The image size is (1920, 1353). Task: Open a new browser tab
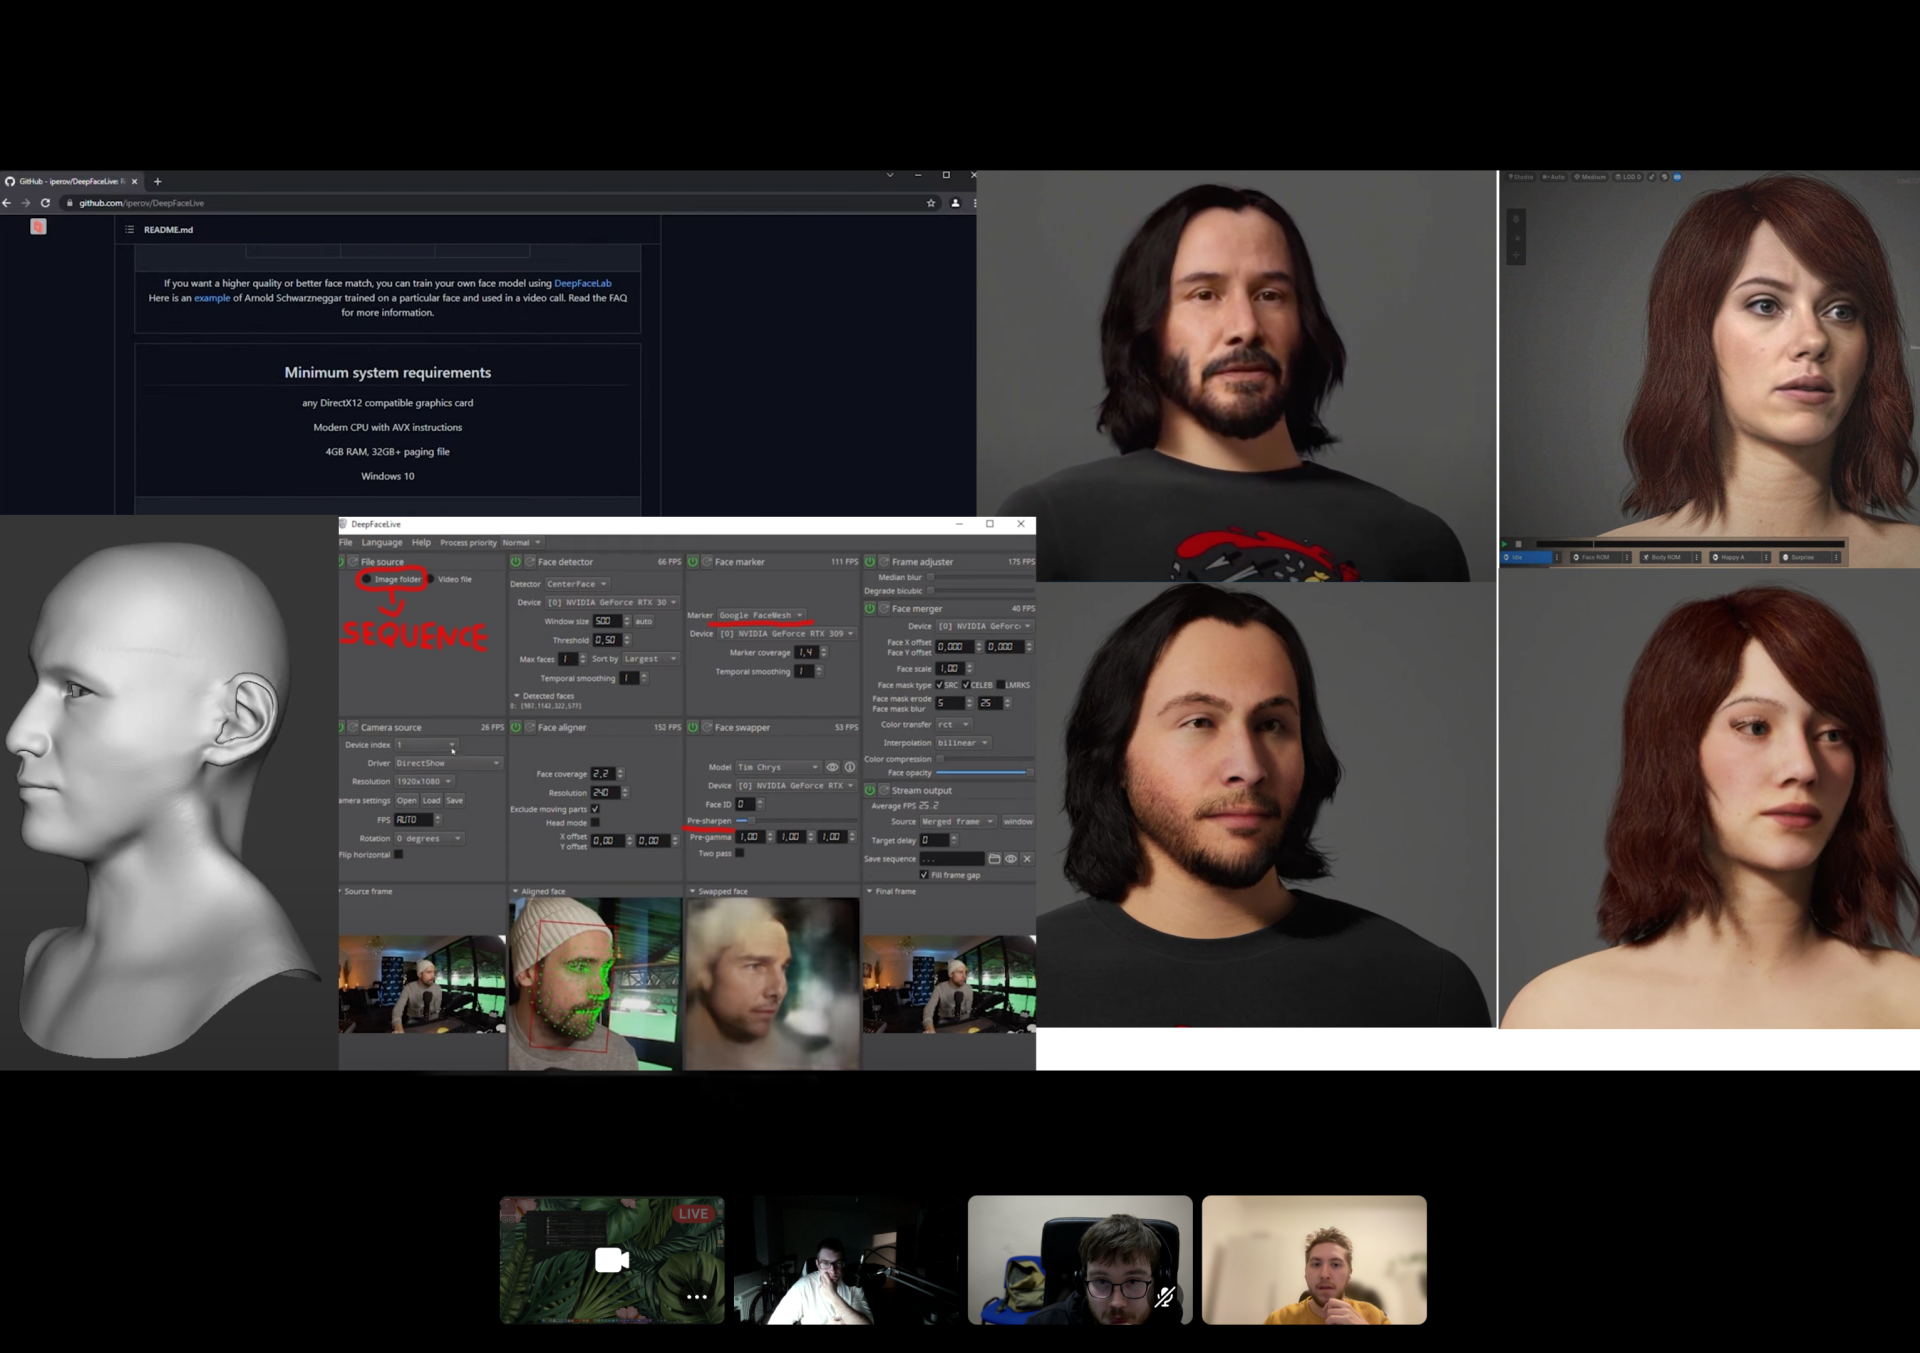coord(157,182)
